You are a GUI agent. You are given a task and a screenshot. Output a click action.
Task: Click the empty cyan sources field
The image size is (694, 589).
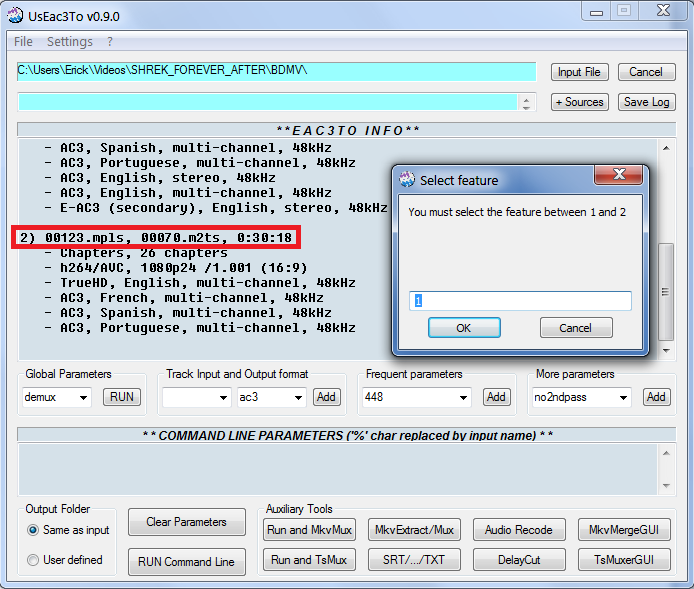pos(268,102)
